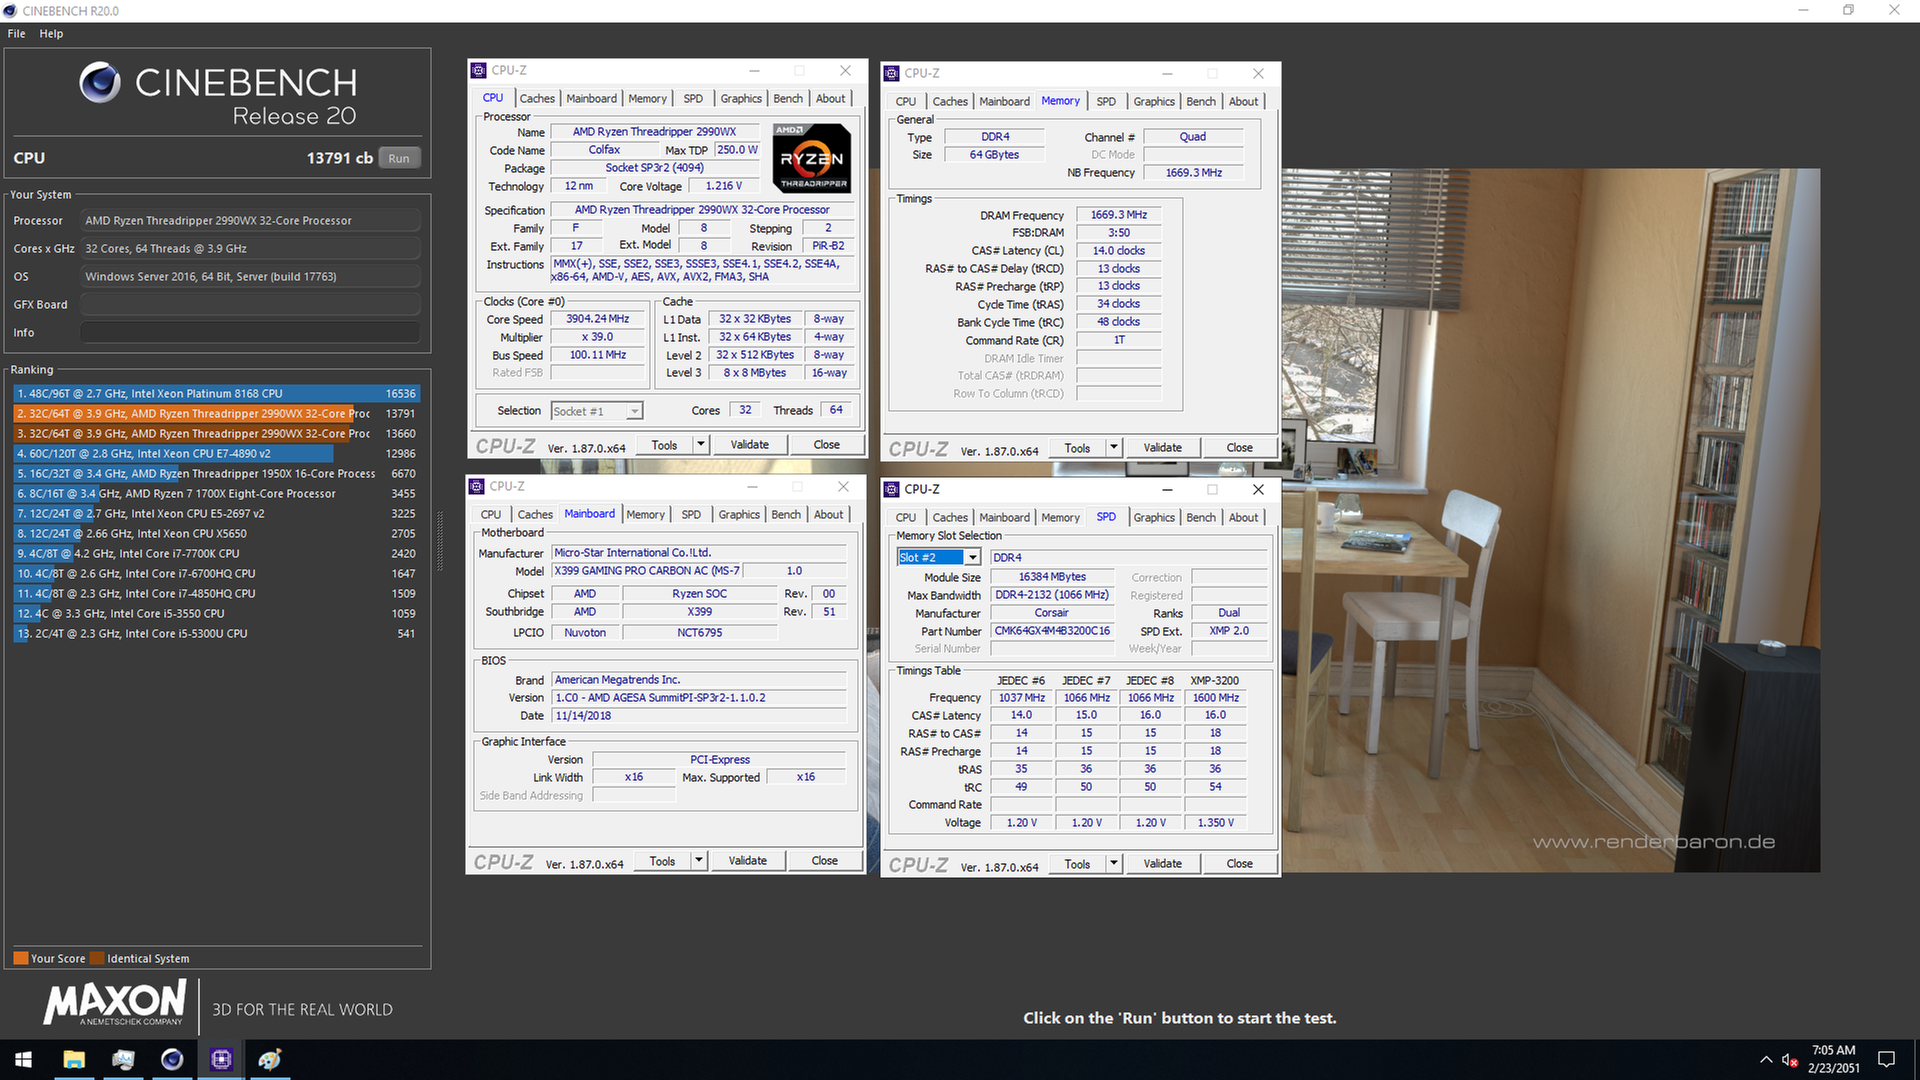Close the CPU tab CPU-Z window

[845, 71]
